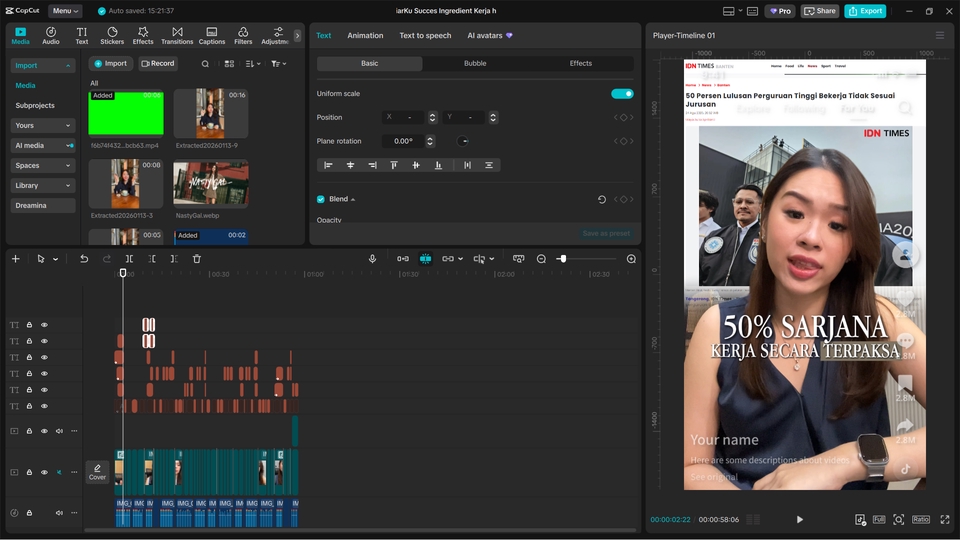Hide the main video track with eye icon

(x=44, y=472)
